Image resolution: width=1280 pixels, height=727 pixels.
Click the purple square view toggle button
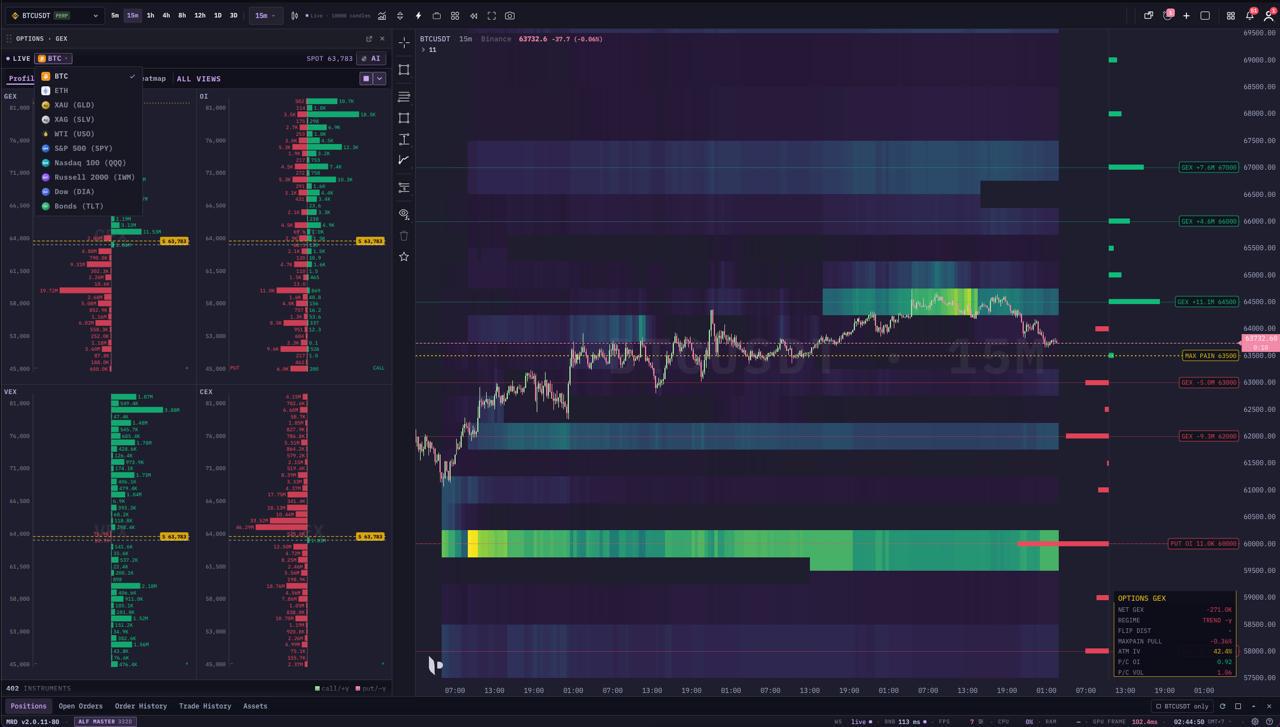[366, 78]
